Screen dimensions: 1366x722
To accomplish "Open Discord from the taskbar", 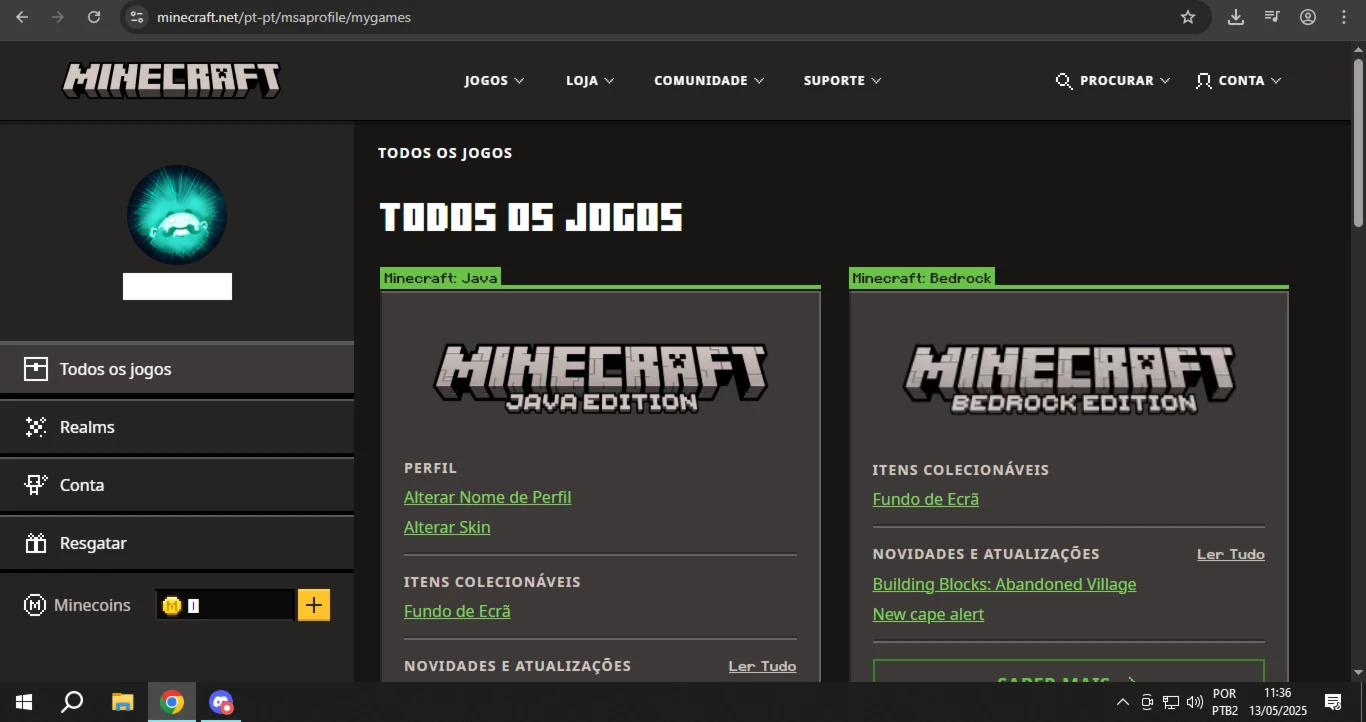I will click(221, 702).
